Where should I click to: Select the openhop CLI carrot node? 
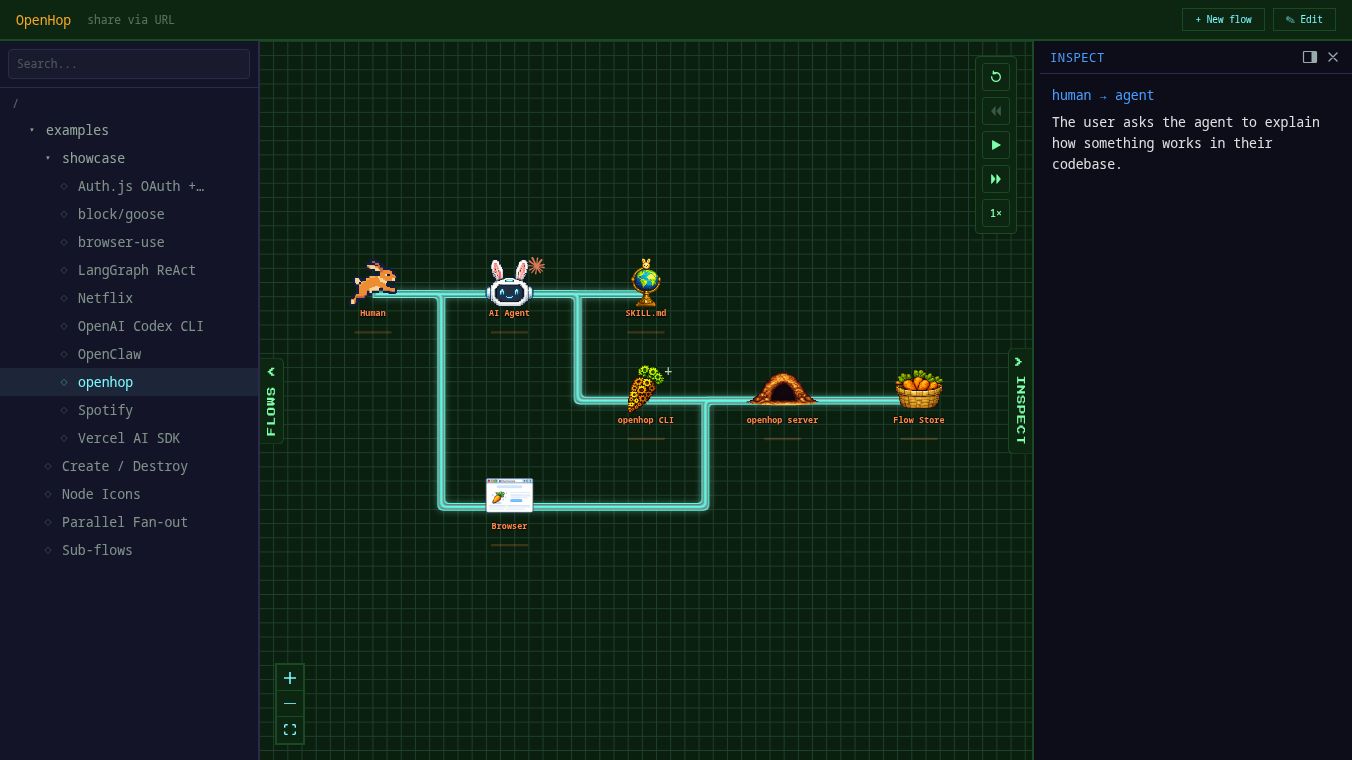pos(645,390)
